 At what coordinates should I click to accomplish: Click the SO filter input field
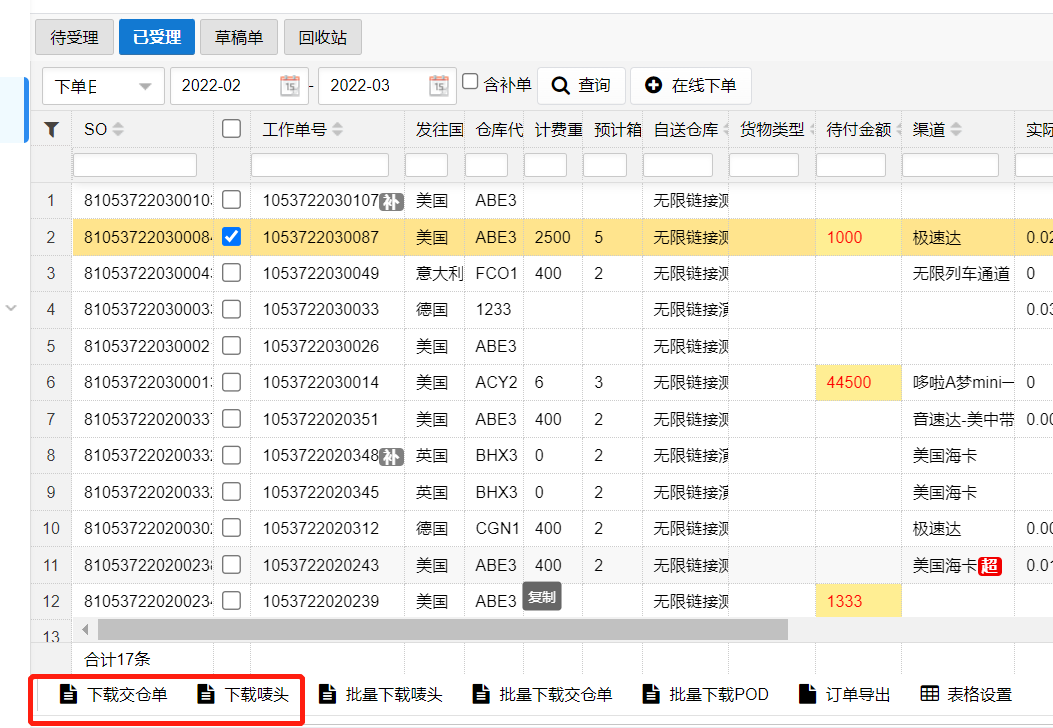135,165
